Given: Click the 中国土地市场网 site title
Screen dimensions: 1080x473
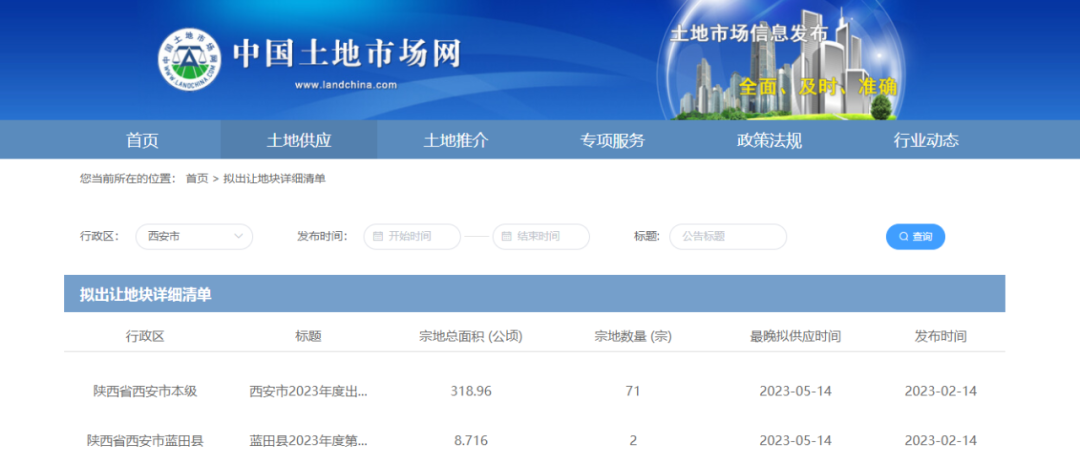Looking at the screenshot, I should (346, 54).
